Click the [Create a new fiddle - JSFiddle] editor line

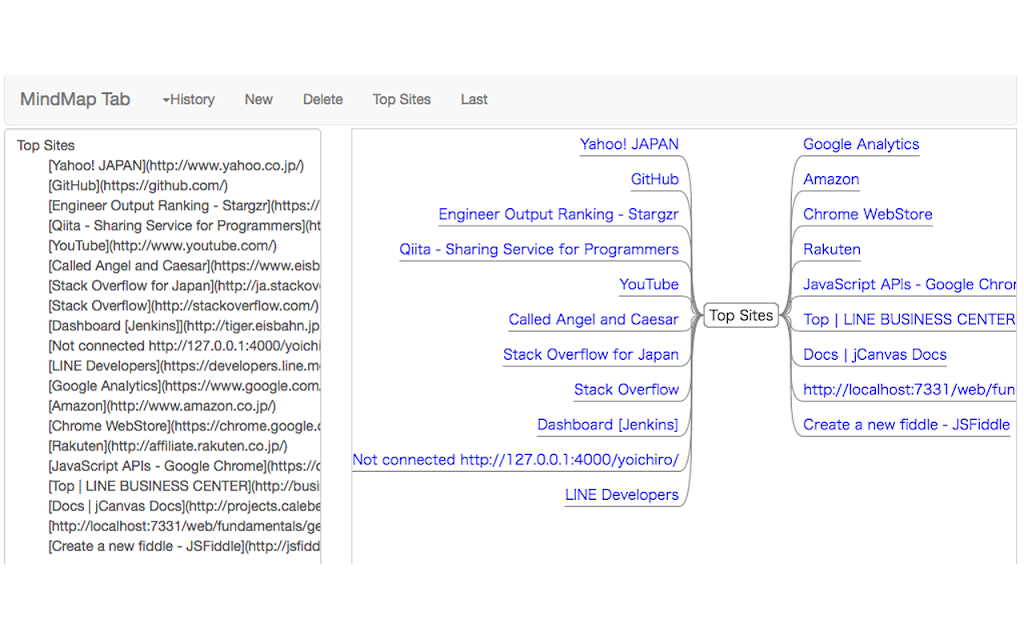184,547
